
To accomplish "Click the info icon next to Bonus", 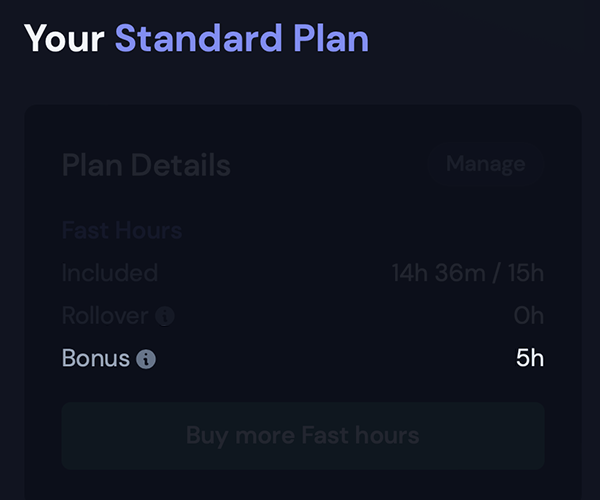I will pyautogui.click(x=146, y=359).
